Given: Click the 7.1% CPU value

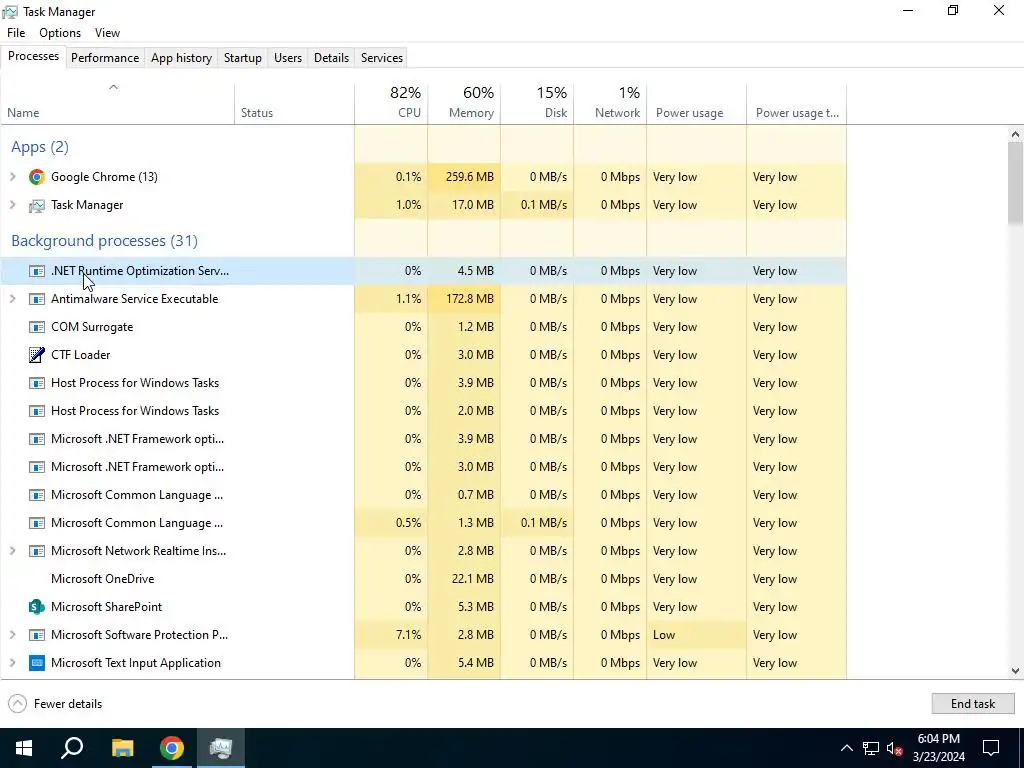Looking at the screenshot, I should coord(408,635).
